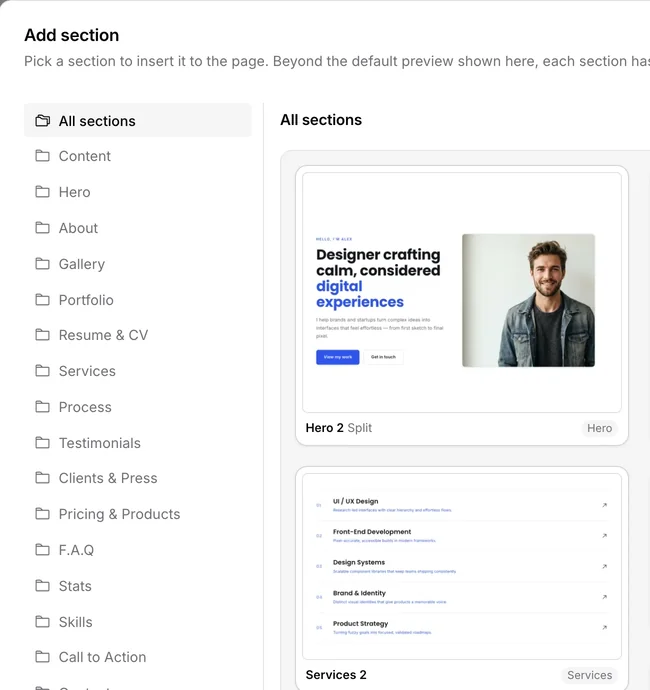Image resolution: width=650 pixels, height=690 pixels.
Task: Click the blue View my work button in preview
Action: 338,357
